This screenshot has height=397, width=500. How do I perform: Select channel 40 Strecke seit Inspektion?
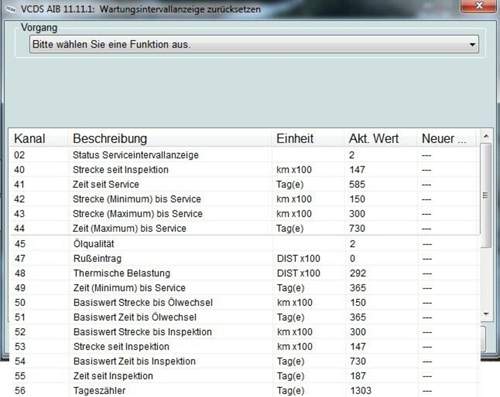[x=245, y=170]
